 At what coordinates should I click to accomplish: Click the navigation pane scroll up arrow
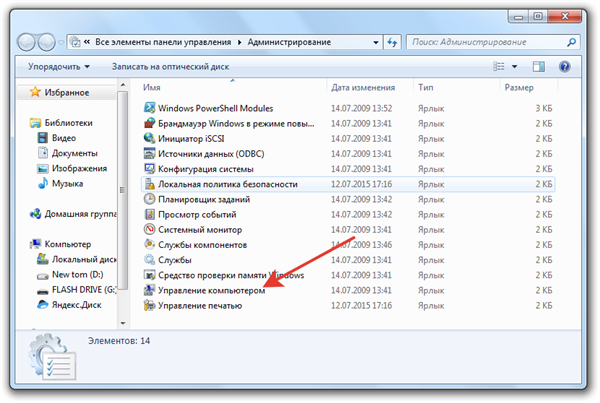[123, 85]
